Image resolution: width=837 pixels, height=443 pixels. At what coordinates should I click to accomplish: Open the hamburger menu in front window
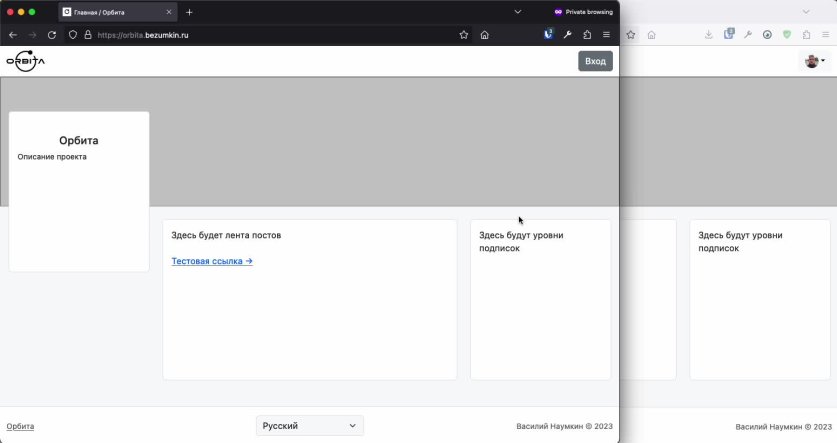(x=606, y=35)
